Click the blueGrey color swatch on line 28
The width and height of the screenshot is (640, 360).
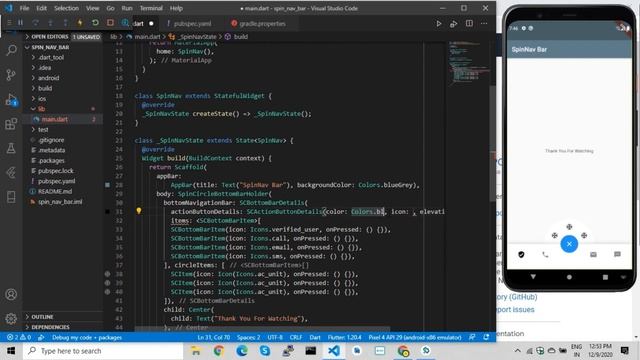tap(107, 185)
